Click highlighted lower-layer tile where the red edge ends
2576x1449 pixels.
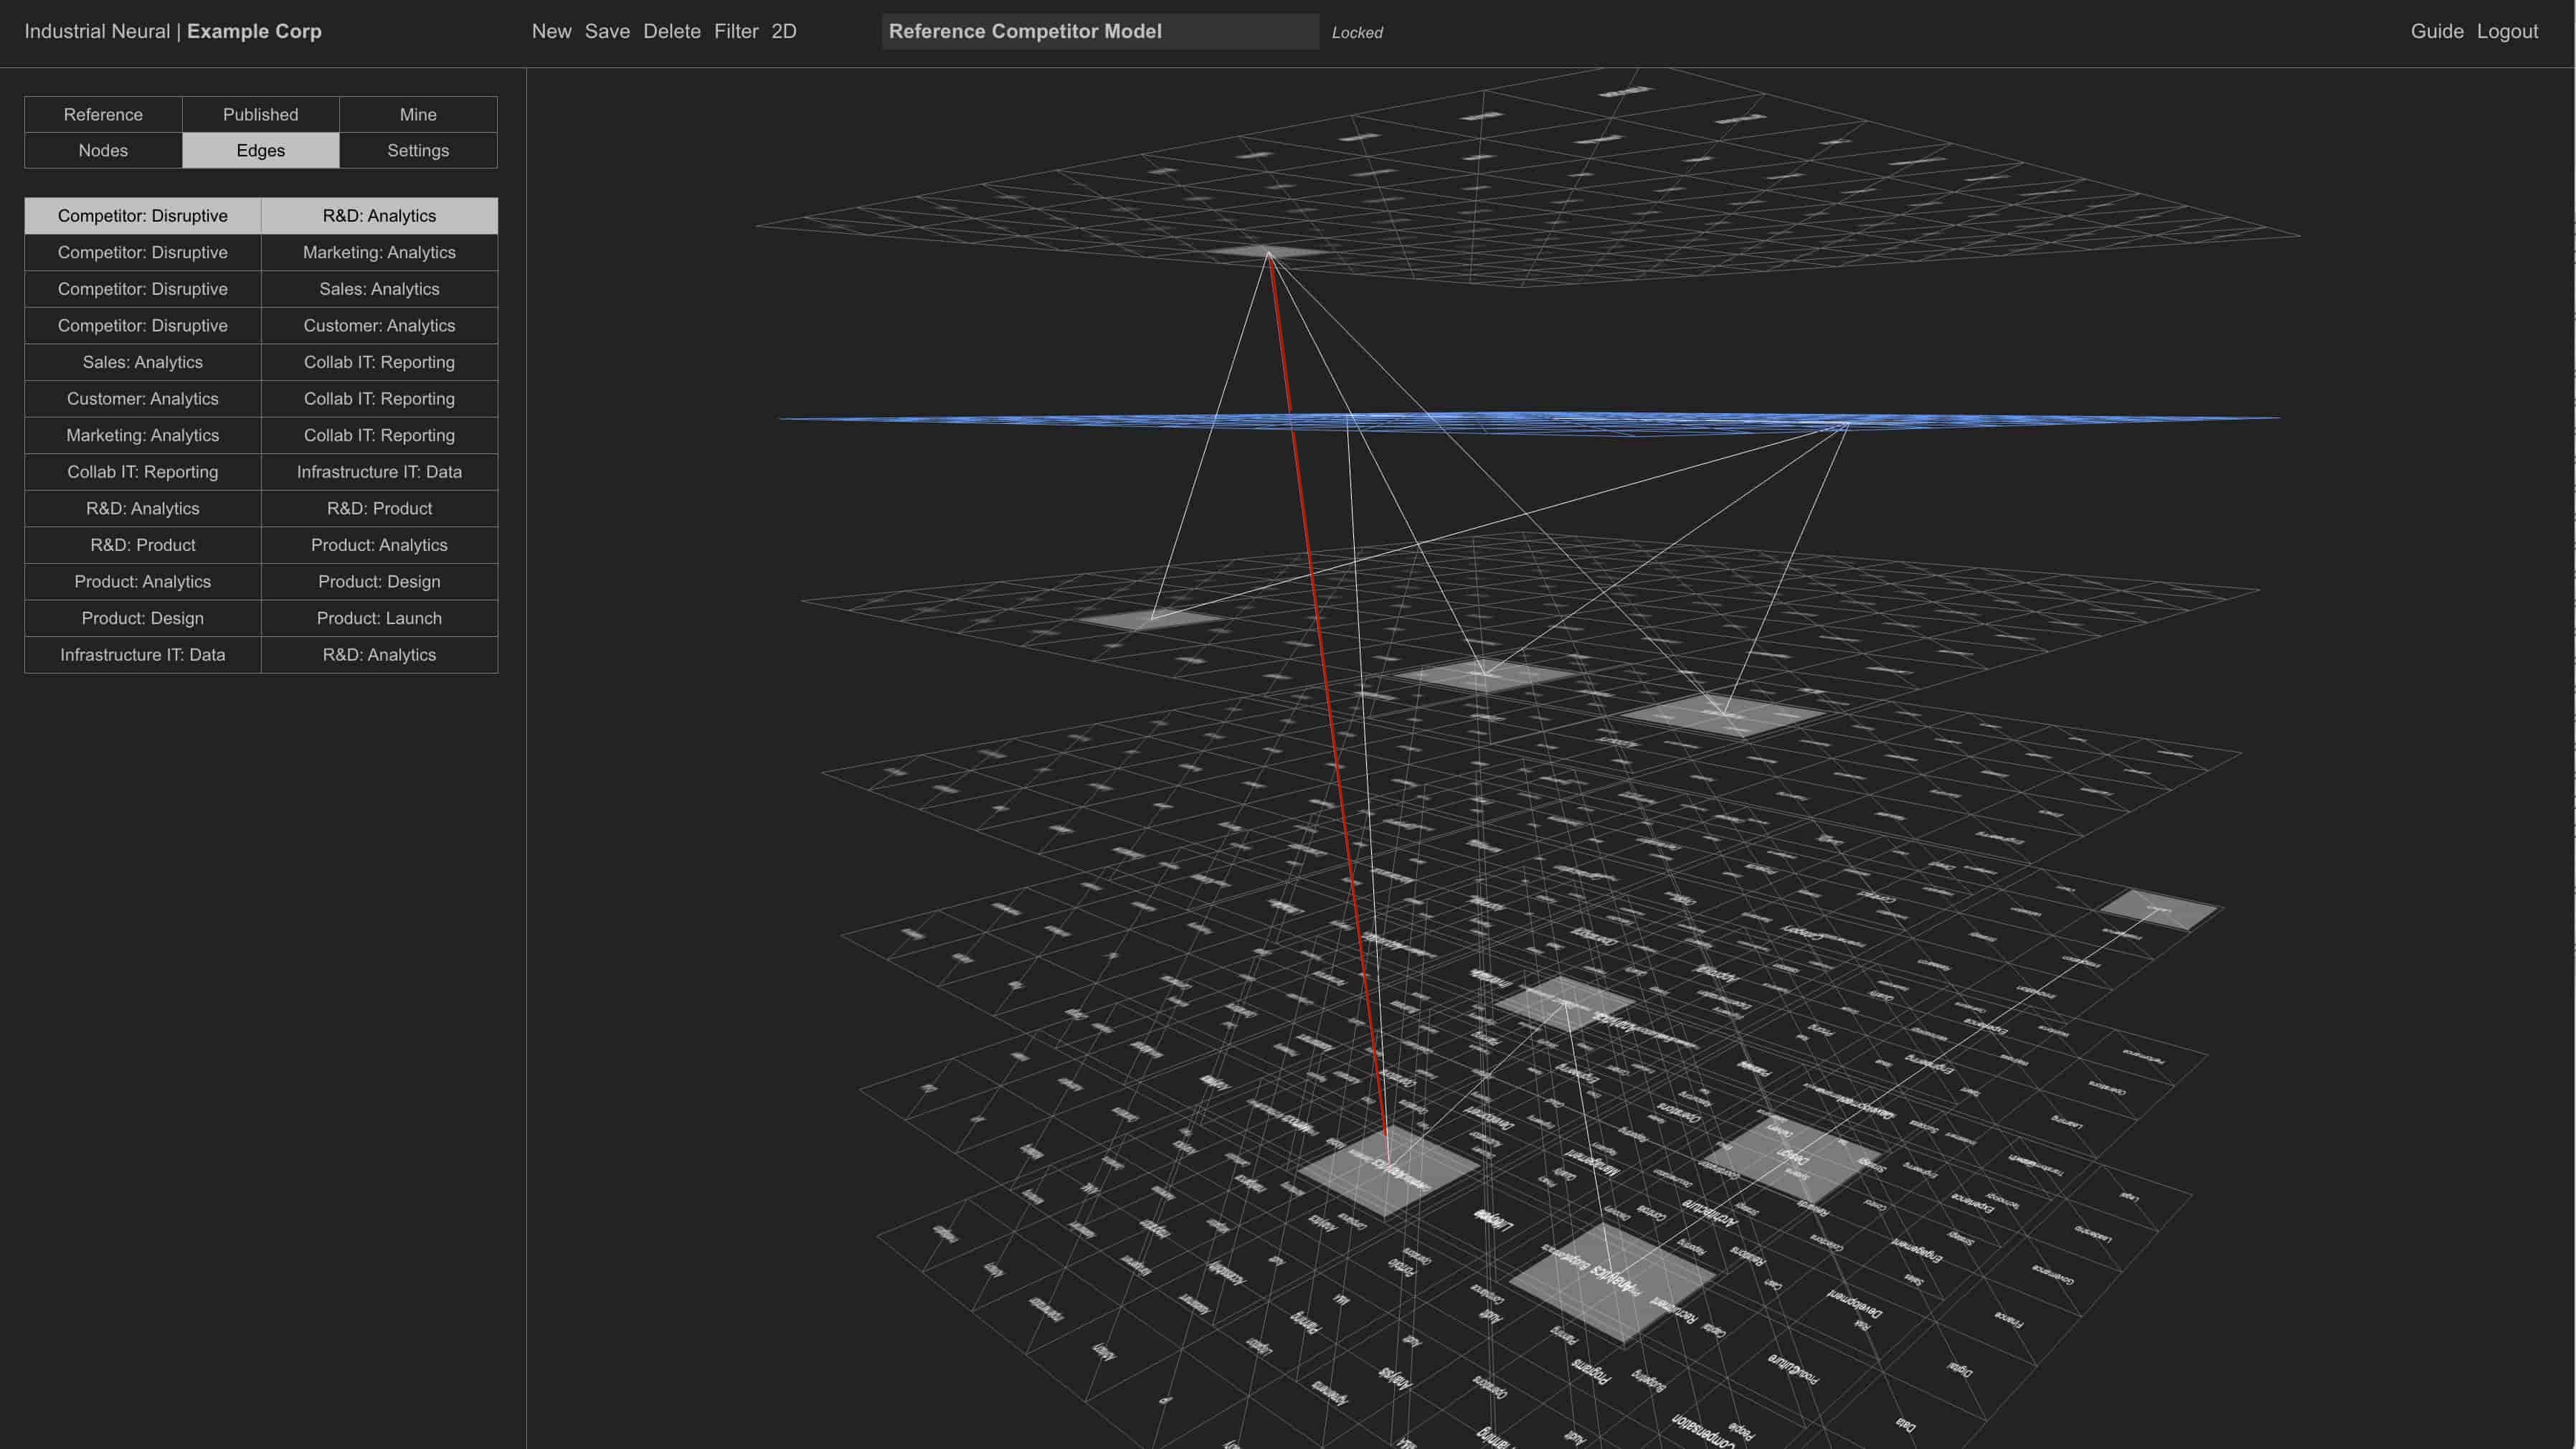tap(1388, 1170)
